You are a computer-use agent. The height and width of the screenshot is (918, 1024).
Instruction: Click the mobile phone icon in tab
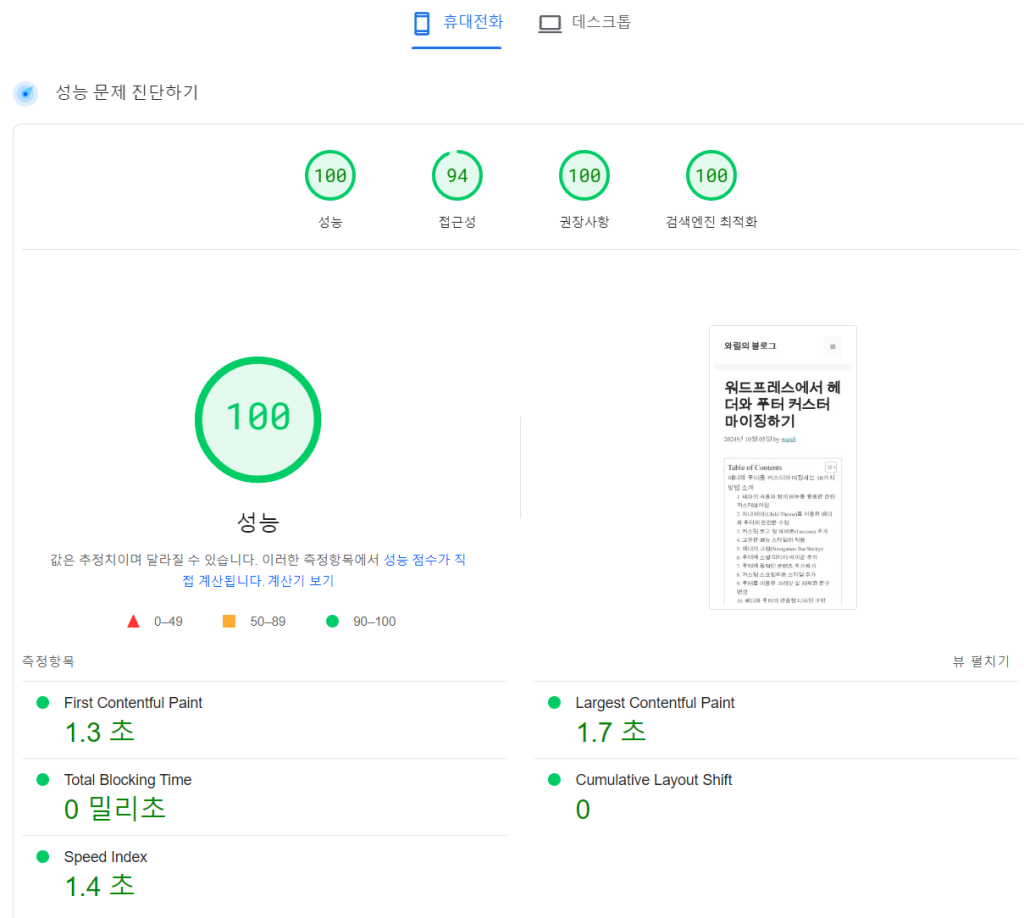point(422,24)
